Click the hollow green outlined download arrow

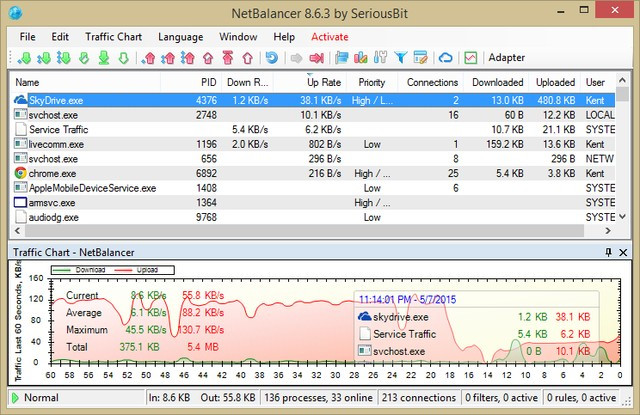(124, 58)
